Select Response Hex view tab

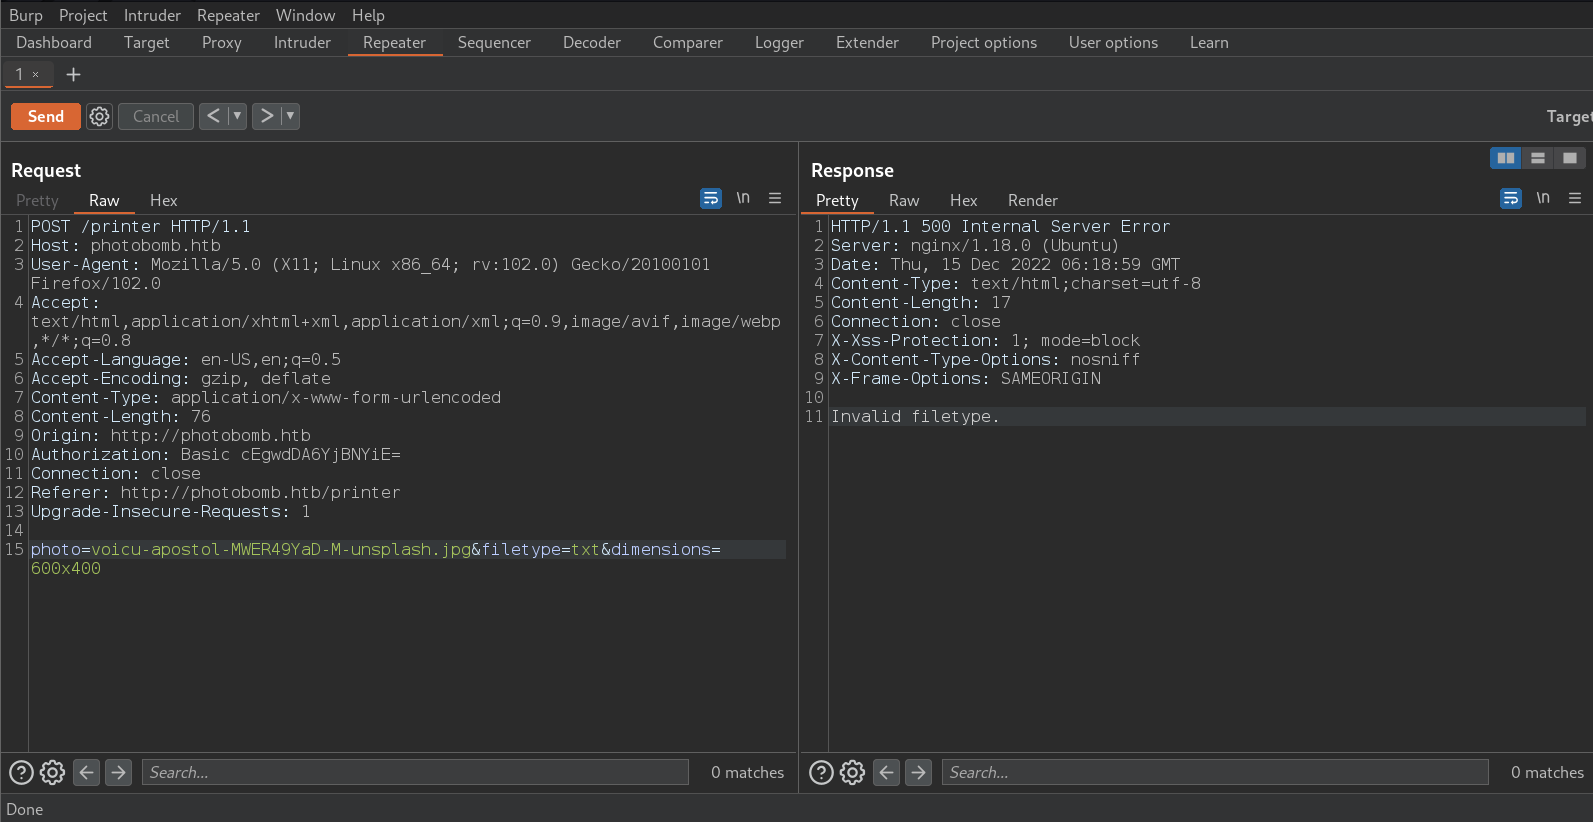pyautogui.click(x=964, y=200)
